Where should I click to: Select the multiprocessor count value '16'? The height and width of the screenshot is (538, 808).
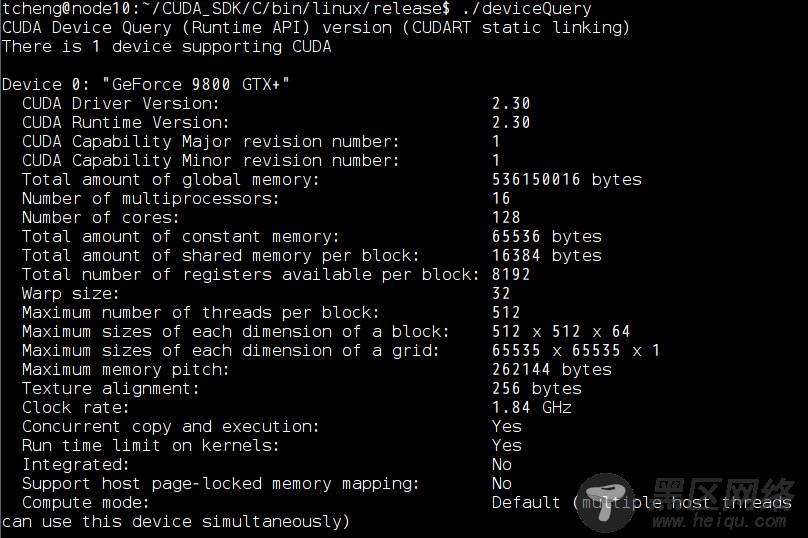point(501,199)
